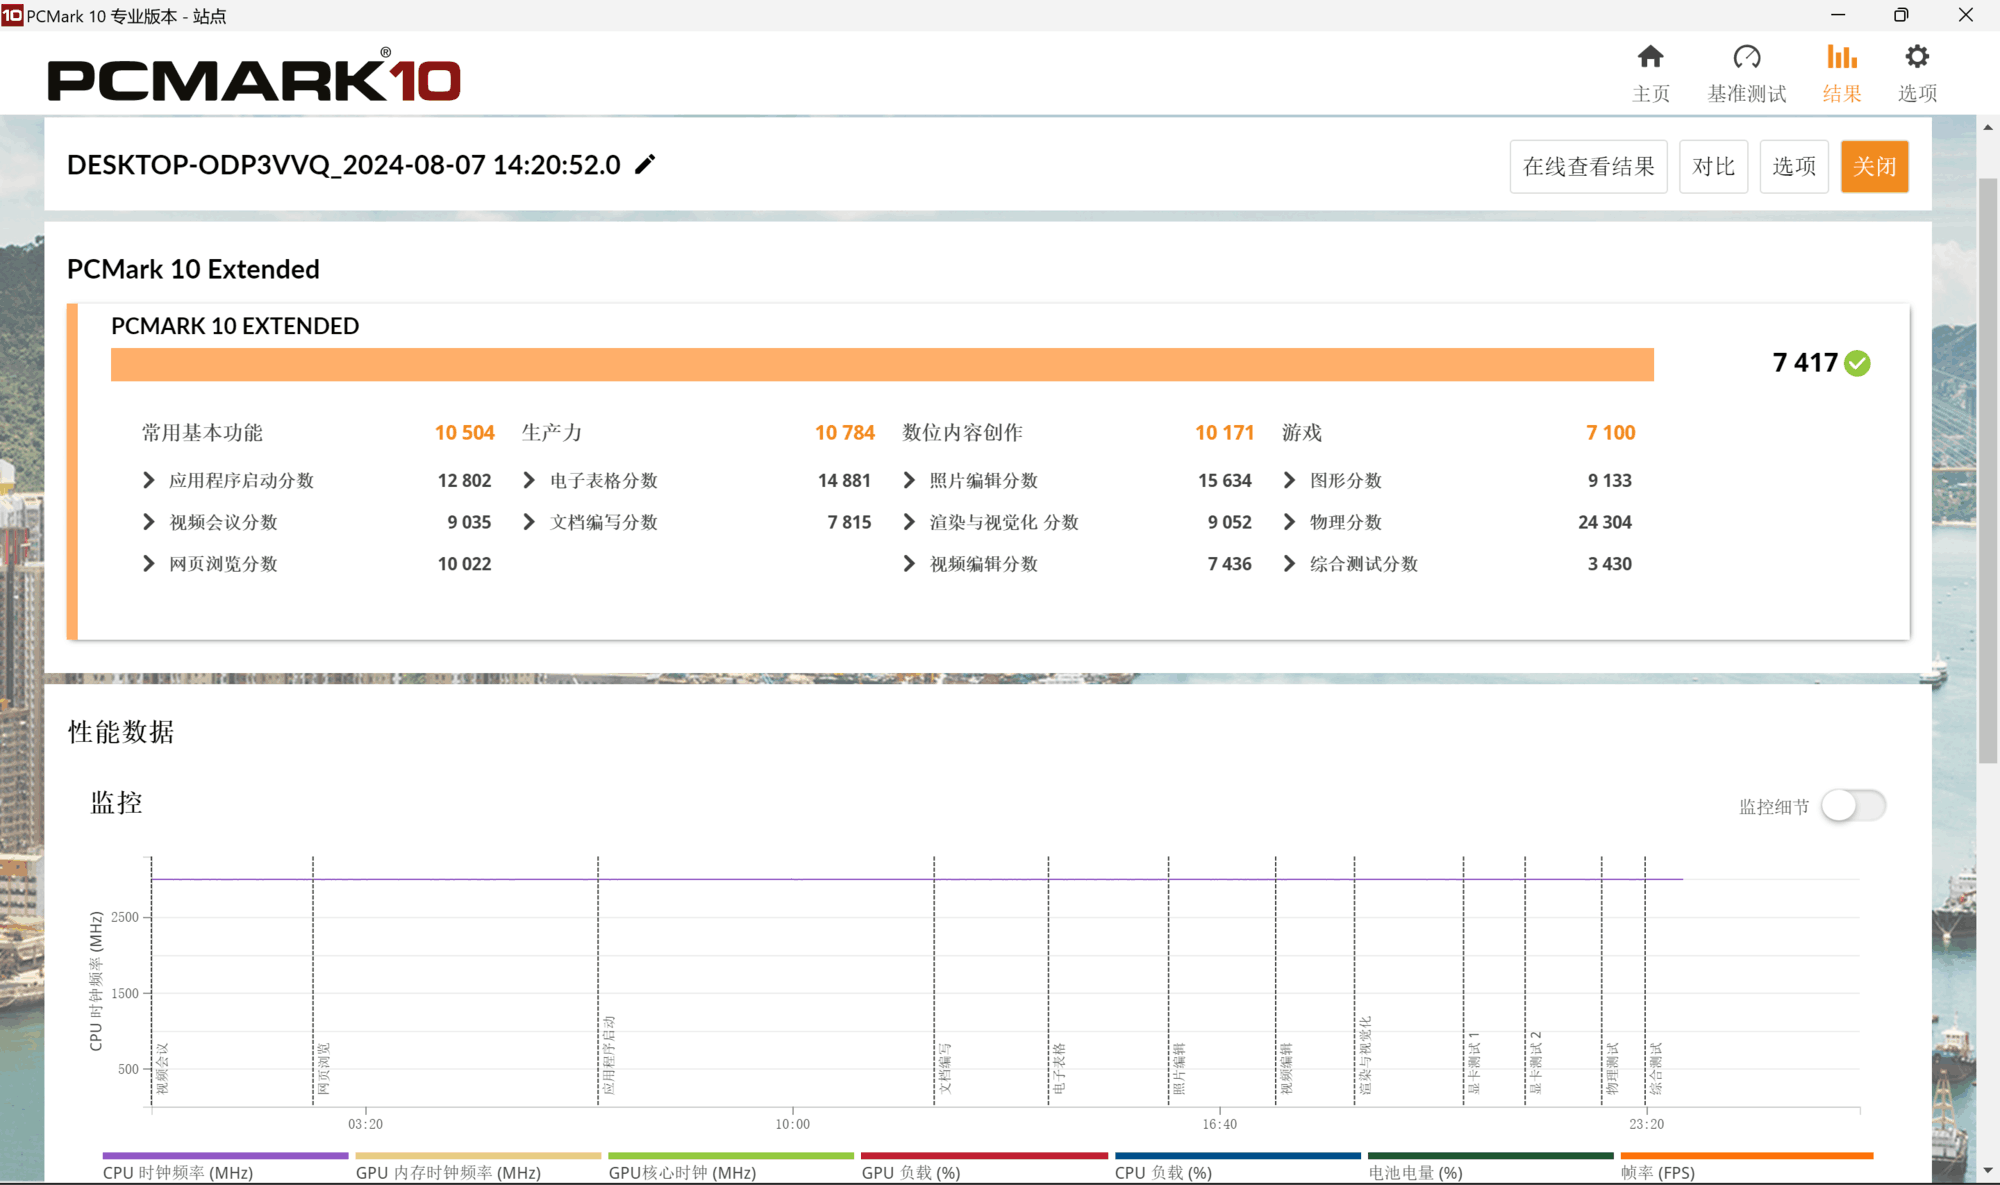Click the green validated checkmark next to 7 417
The image size is (2000, 1185).
point(1858,363)
